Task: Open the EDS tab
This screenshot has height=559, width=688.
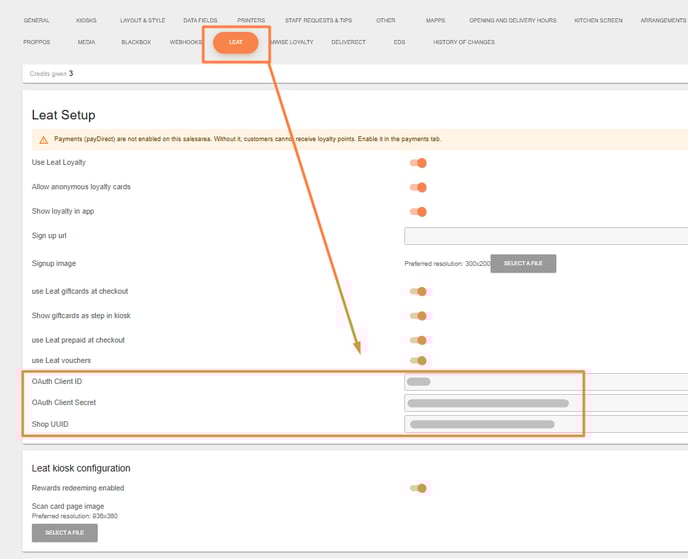Action: 399,42
